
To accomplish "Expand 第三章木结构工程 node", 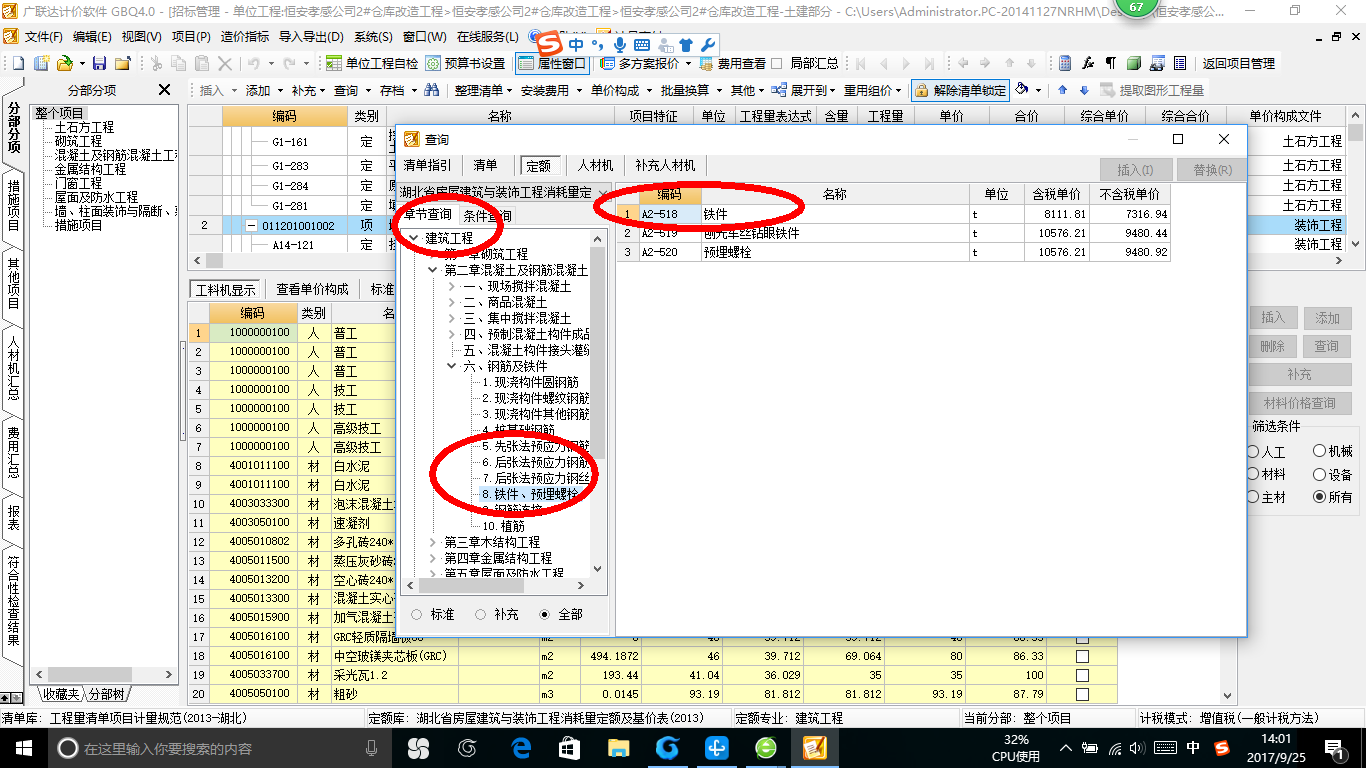I will (x=433, y=542).
